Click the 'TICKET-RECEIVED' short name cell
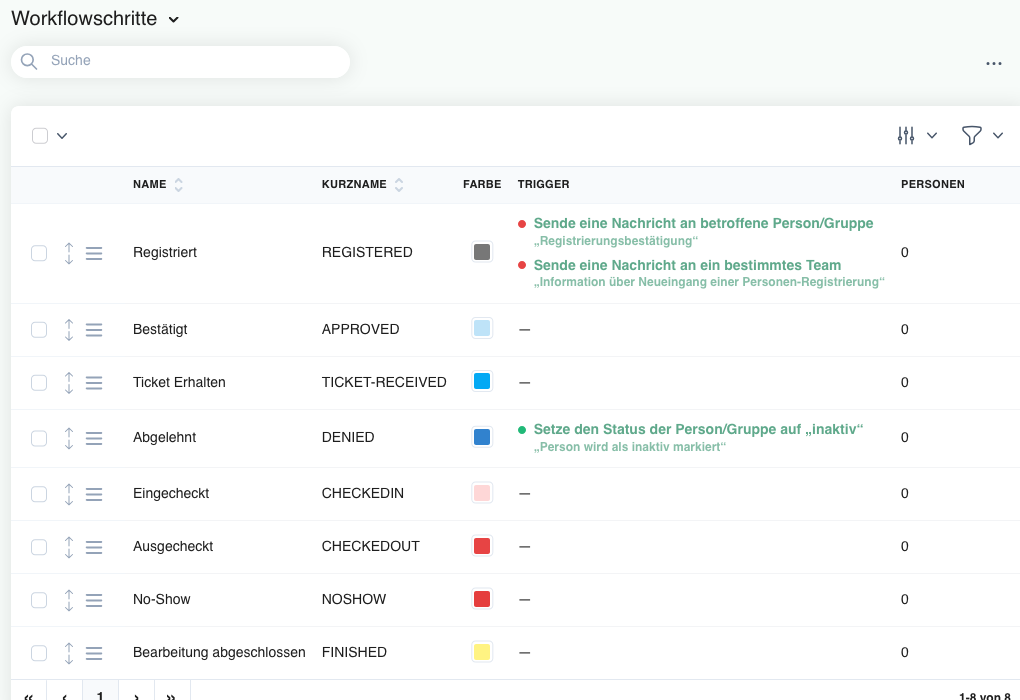Viewport: 1020px width, 700px height. click(384, 383)
